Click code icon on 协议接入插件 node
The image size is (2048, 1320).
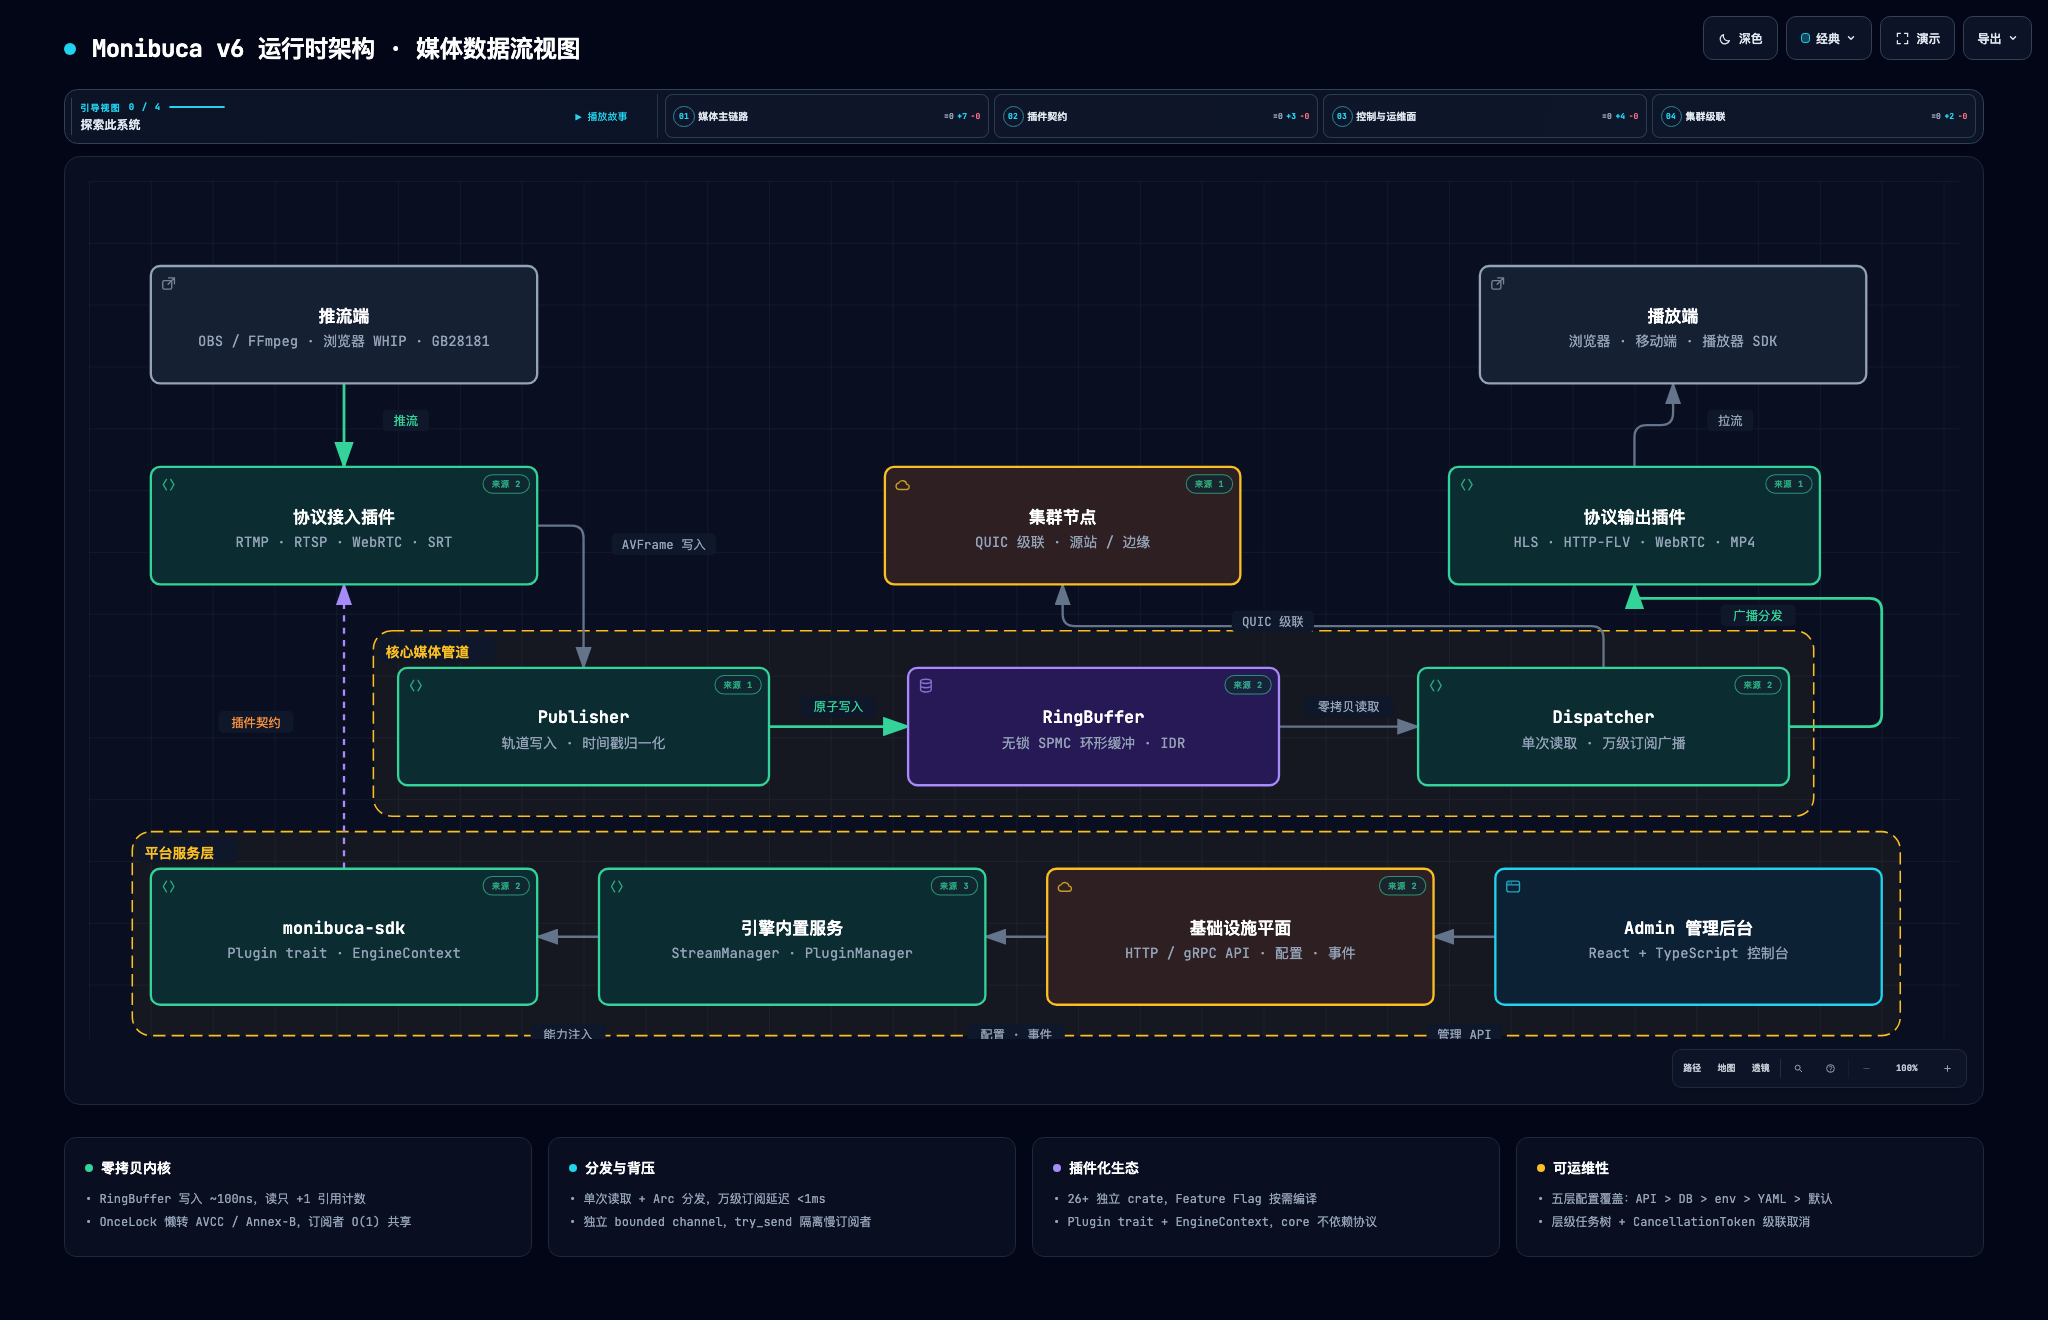(169, 485)
